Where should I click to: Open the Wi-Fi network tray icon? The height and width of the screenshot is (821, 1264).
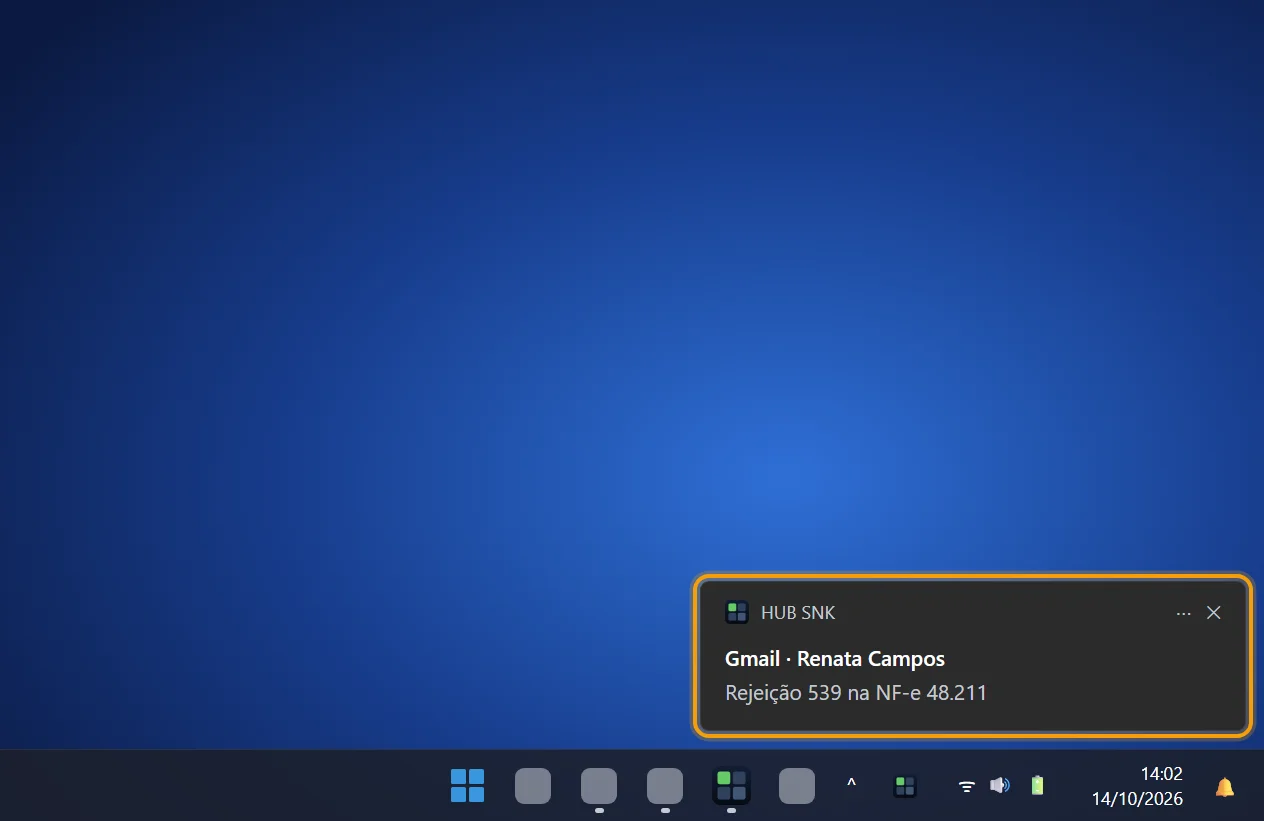coord(967,786)
